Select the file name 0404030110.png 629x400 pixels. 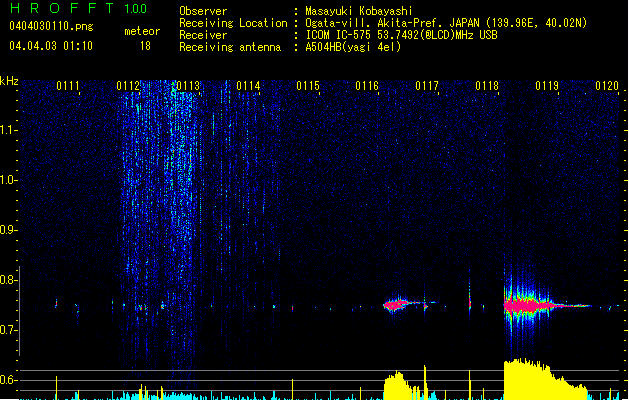pyautogui.click(x=51, y=26)
